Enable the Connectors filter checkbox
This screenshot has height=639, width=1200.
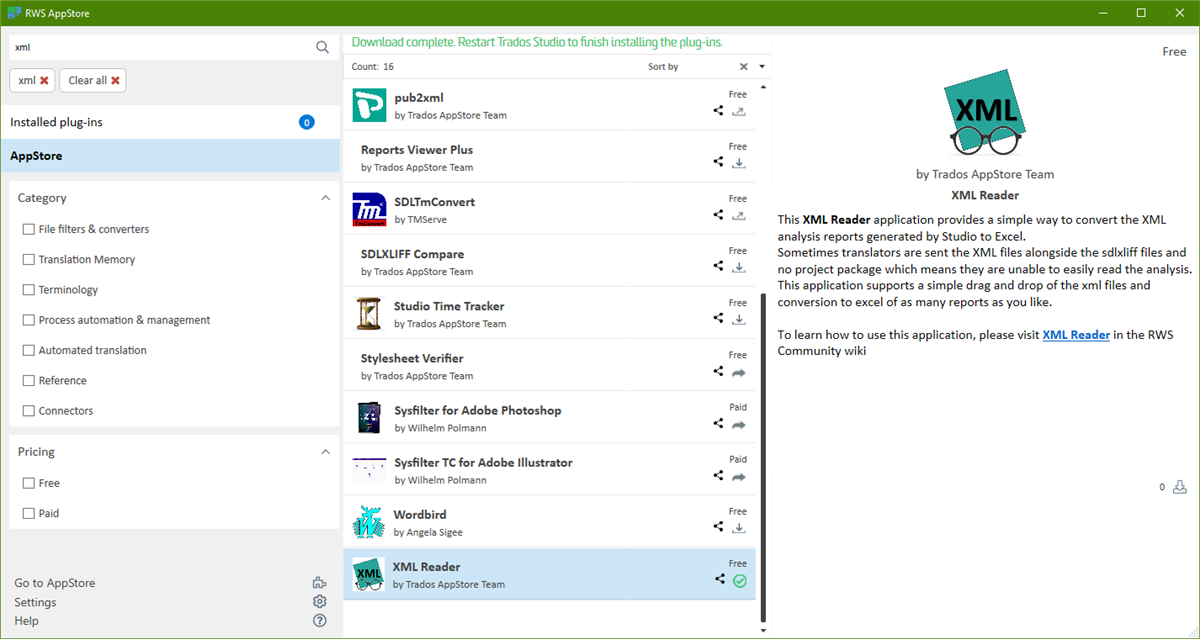29,411
